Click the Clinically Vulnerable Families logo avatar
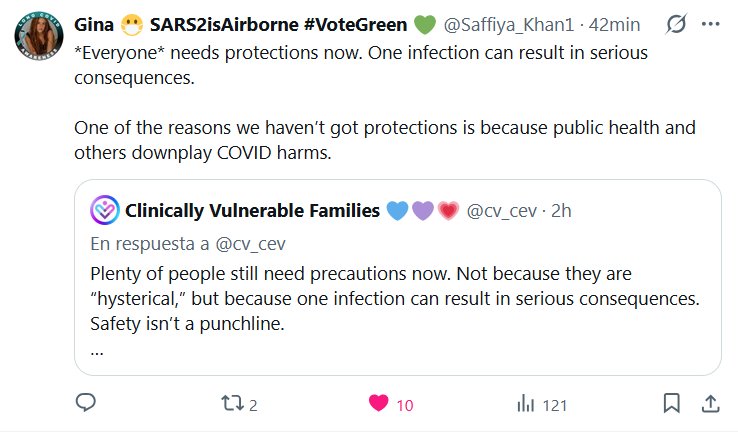The height and width of the screenshot is (432, 738). point(105,211)
